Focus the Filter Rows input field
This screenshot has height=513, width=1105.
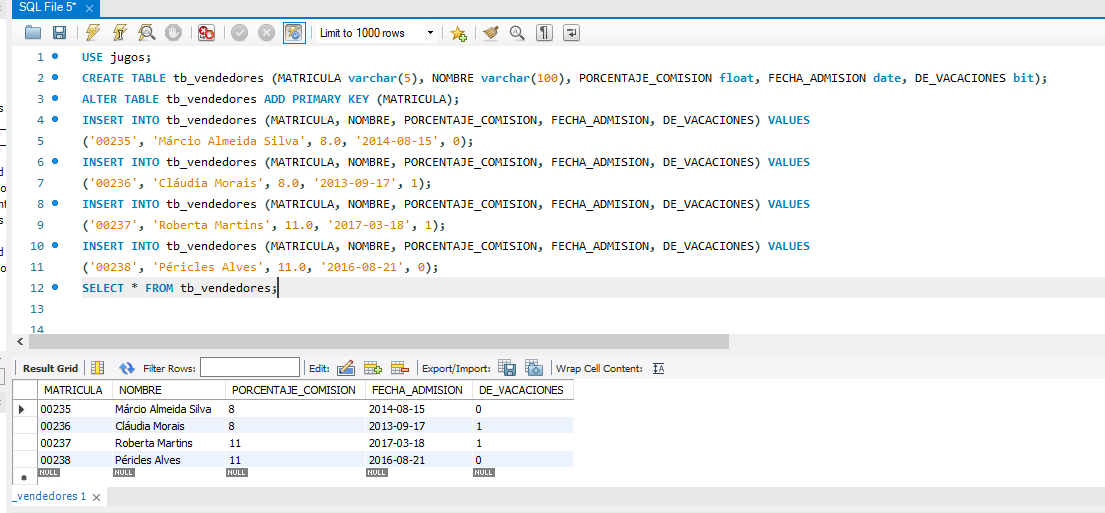[x=250, y=367]
